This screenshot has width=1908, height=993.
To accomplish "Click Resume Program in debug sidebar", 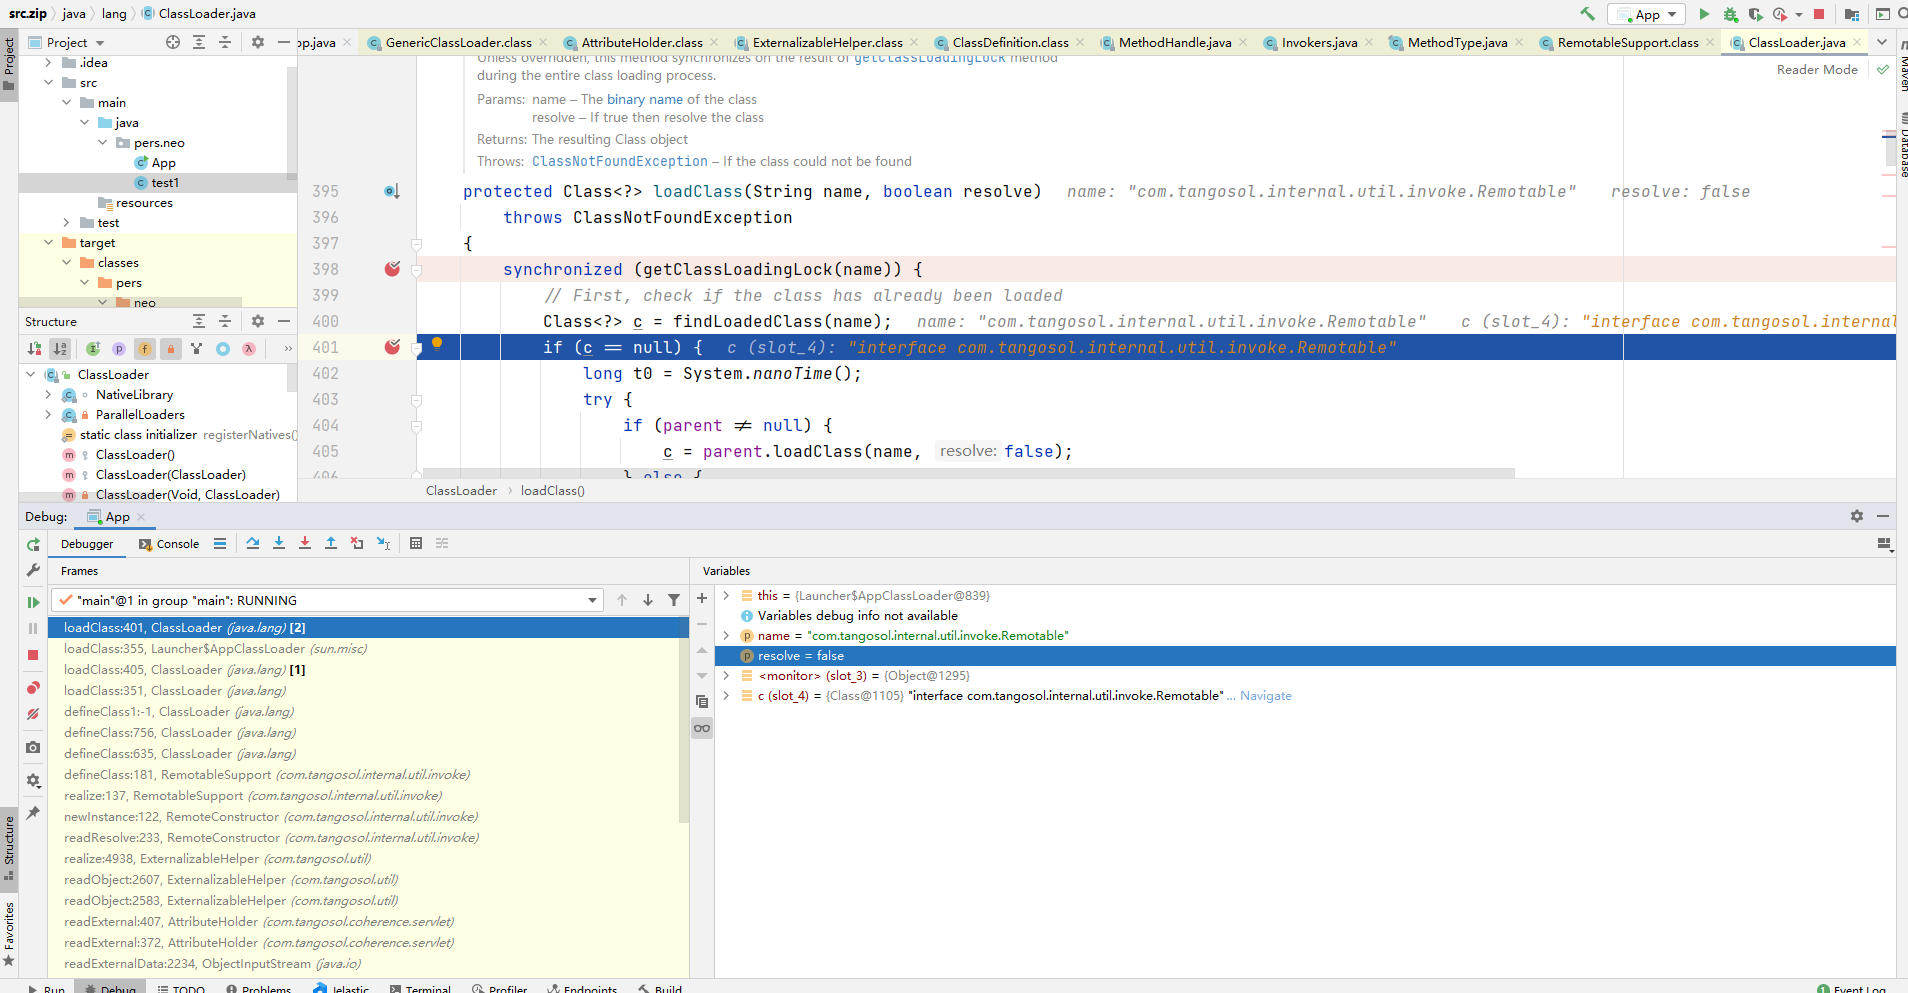I will (x=33, y=602).
